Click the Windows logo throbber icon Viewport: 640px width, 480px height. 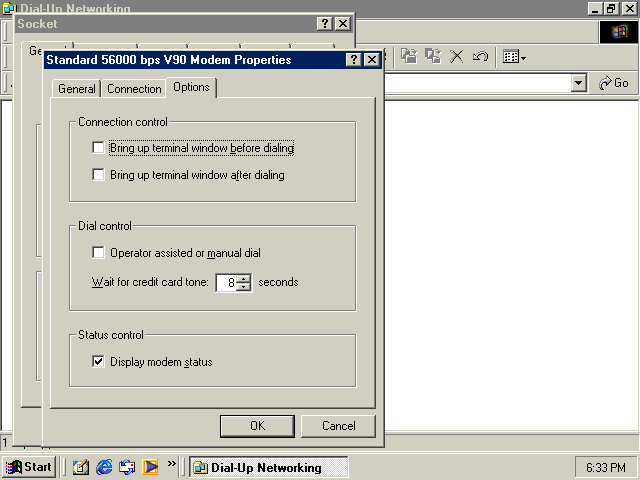click(x=619, y=32)
